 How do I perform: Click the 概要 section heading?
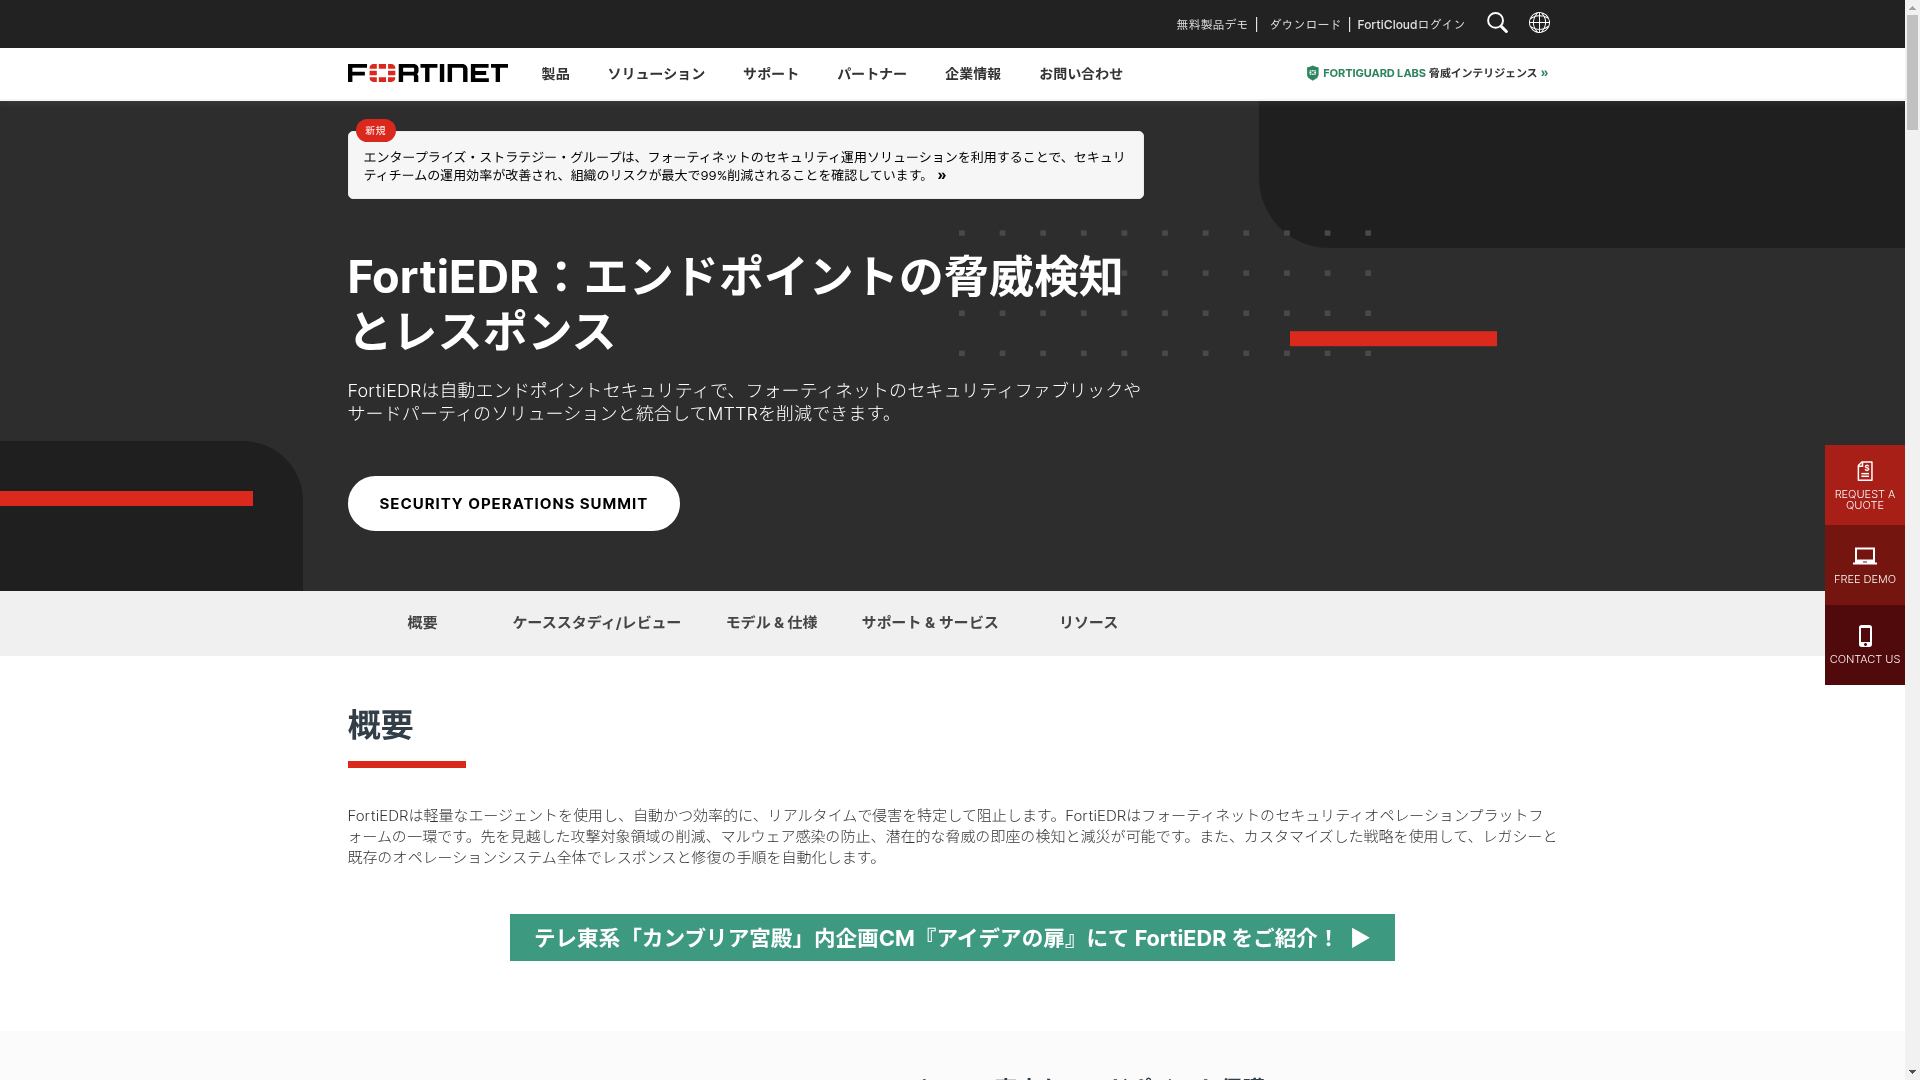tap(380, 725)
